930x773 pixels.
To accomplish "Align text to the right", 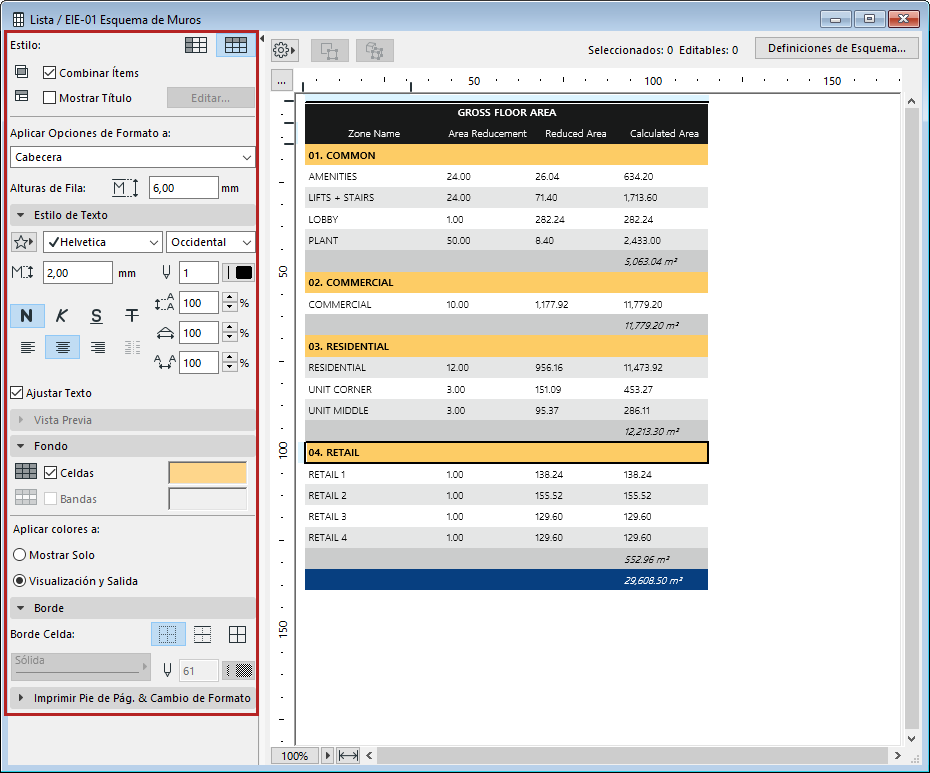I will (97, 347).
